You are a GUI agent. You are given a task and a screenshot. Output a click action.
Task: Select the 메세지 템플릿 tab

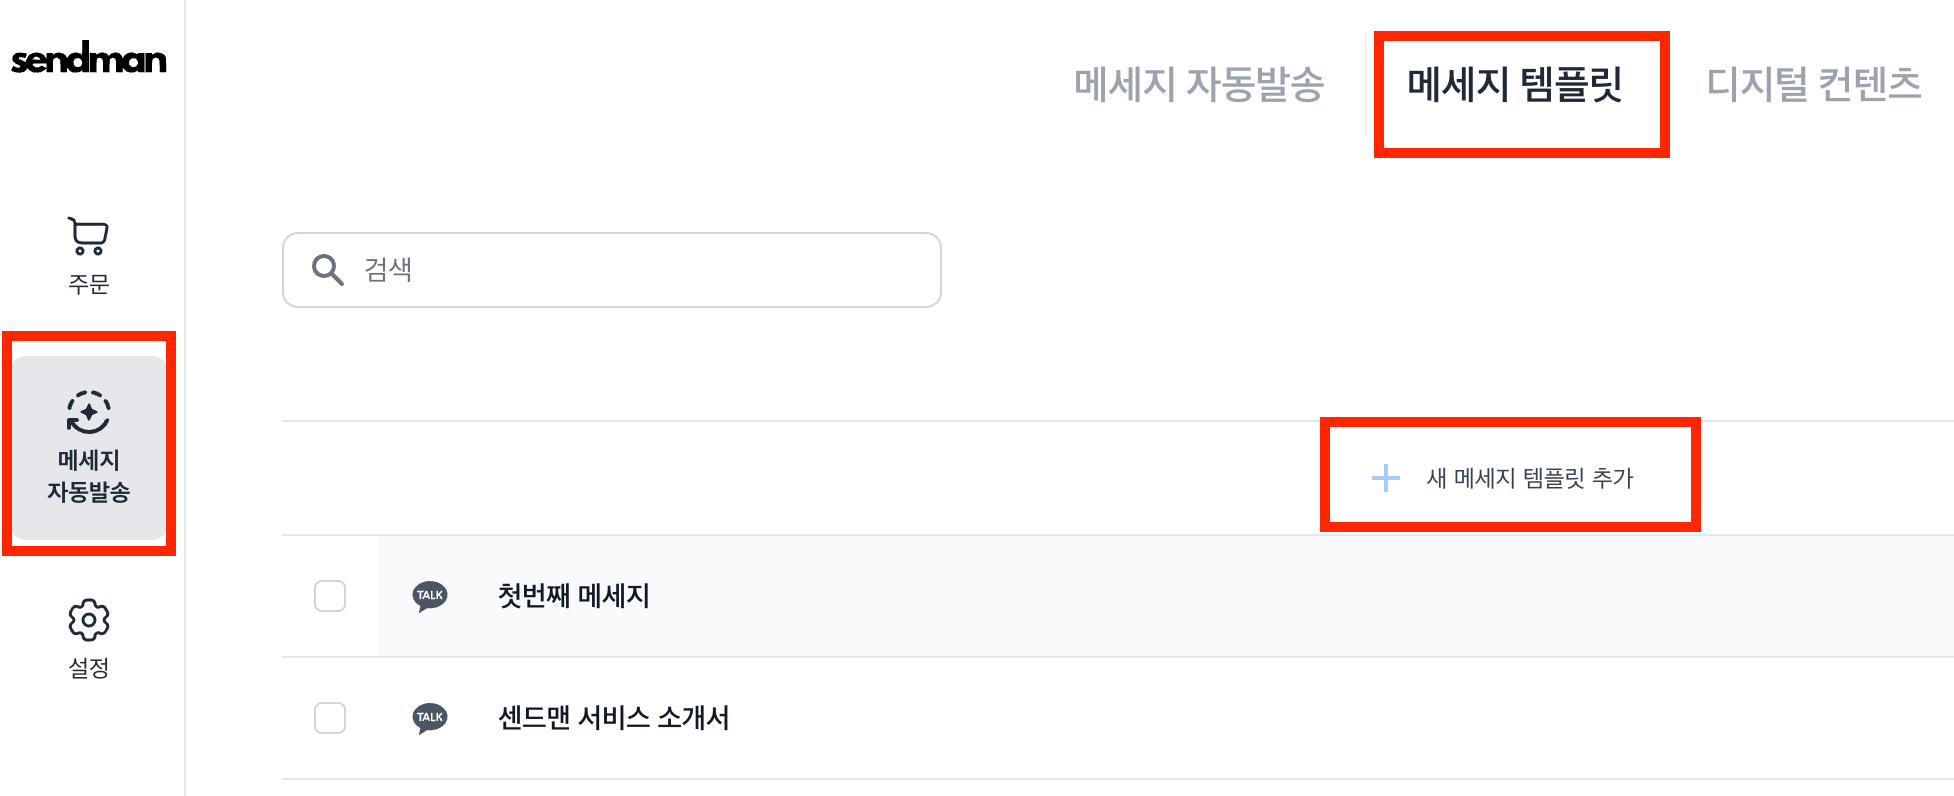(1514, 84)
